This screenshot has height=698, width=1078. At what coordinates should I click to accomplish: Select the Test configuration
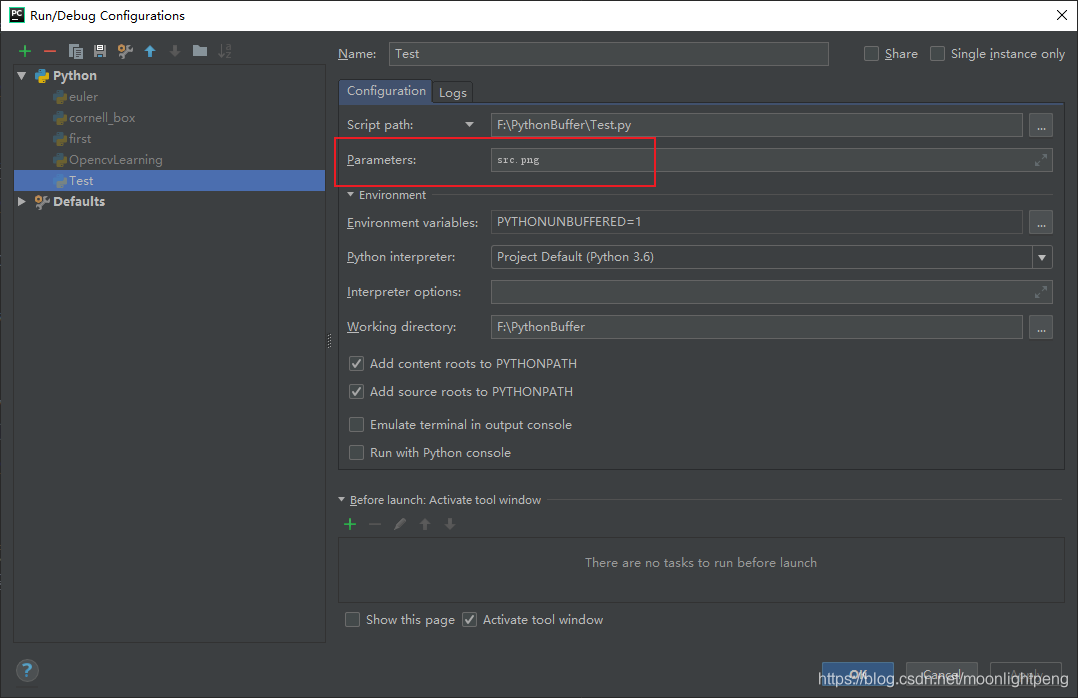coord(169,181)
